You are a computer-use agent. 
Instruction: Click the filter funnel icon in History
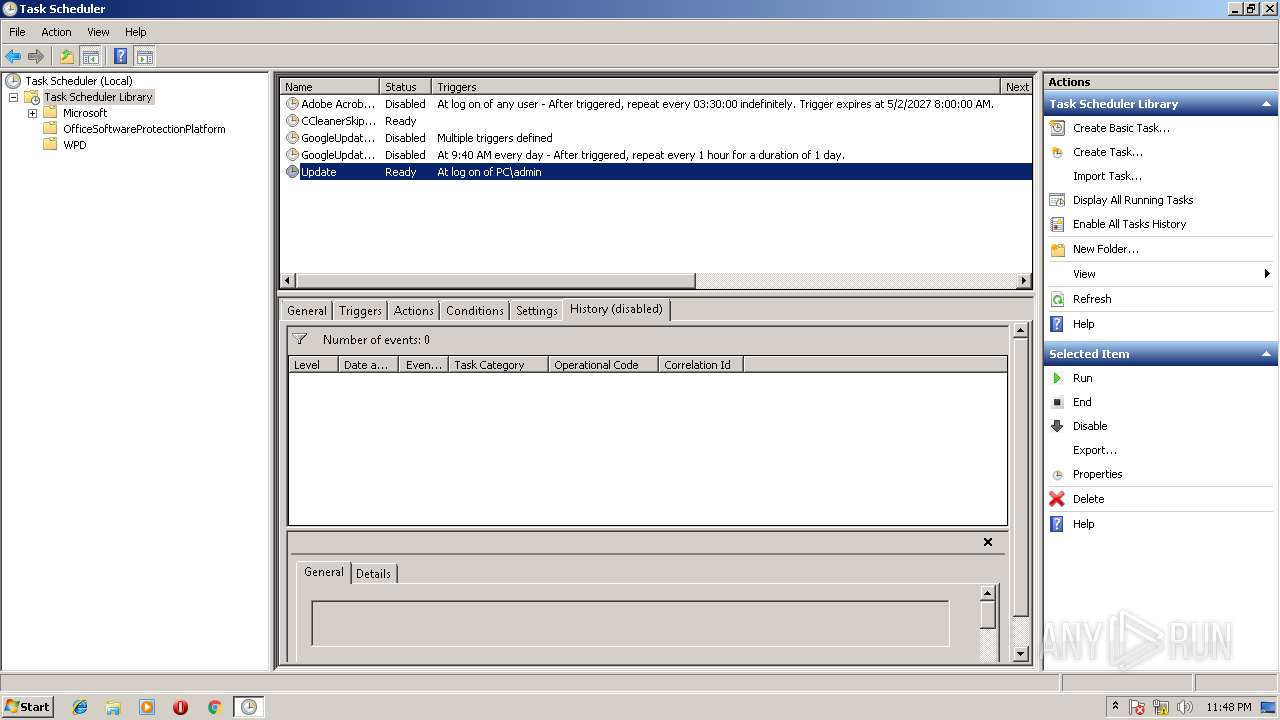pos(300,339)
